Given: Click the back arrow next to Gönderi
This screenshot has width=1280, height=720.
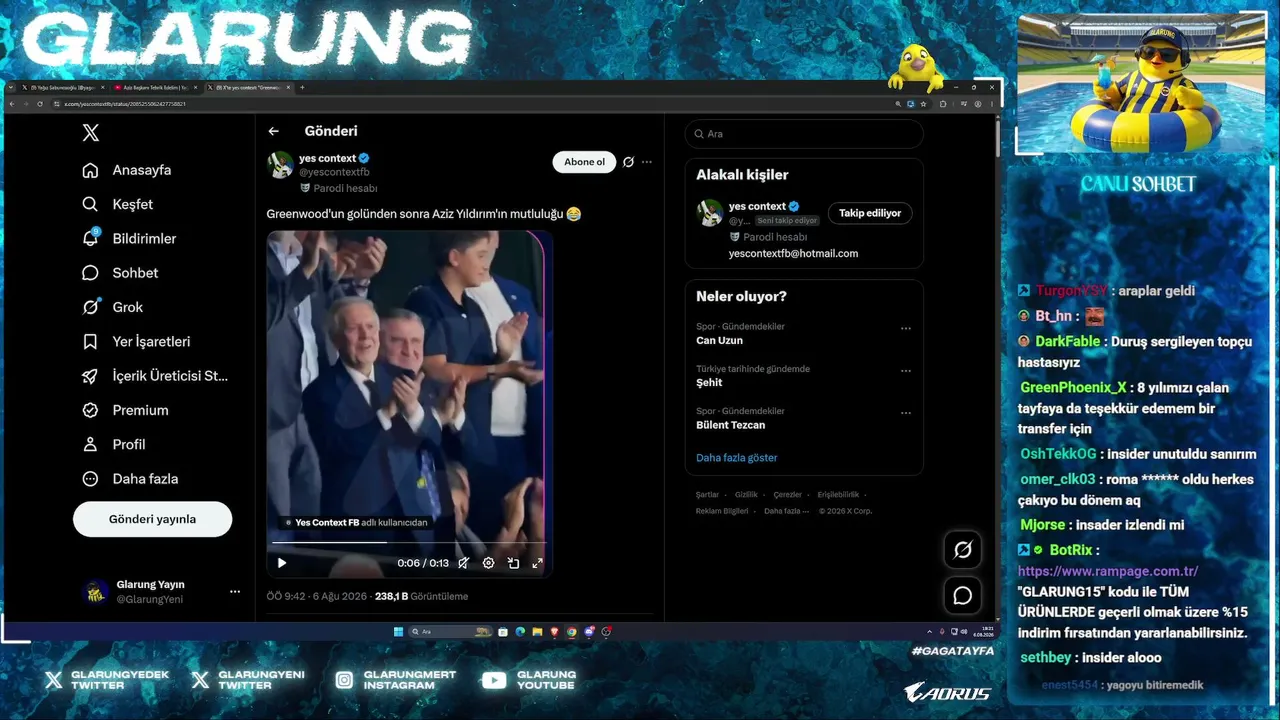Looking at the screenshot, I should (273, 131).
